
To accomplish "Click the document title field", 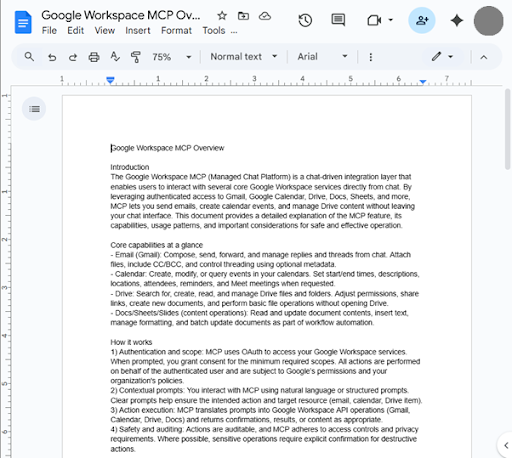I will pyautogui.click(x=121, y=15).
